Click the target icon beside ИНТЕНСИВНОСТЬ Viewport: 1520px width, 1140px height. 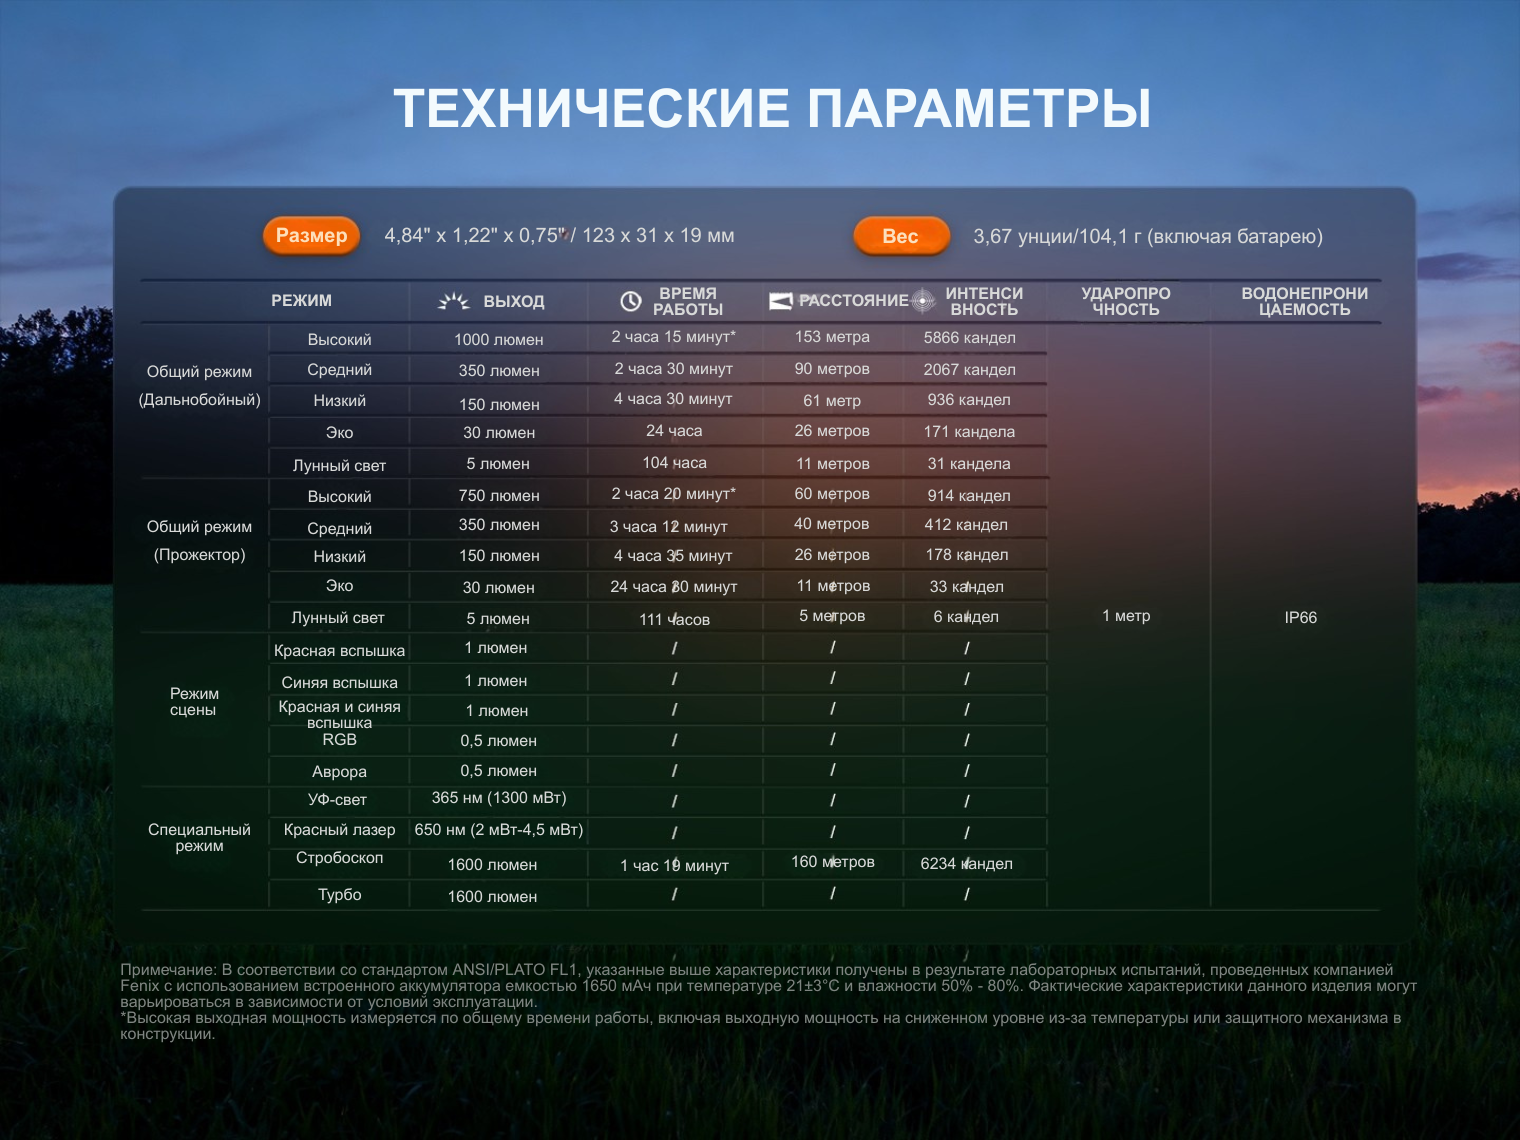pyautogui.click(x=923, y=301)
